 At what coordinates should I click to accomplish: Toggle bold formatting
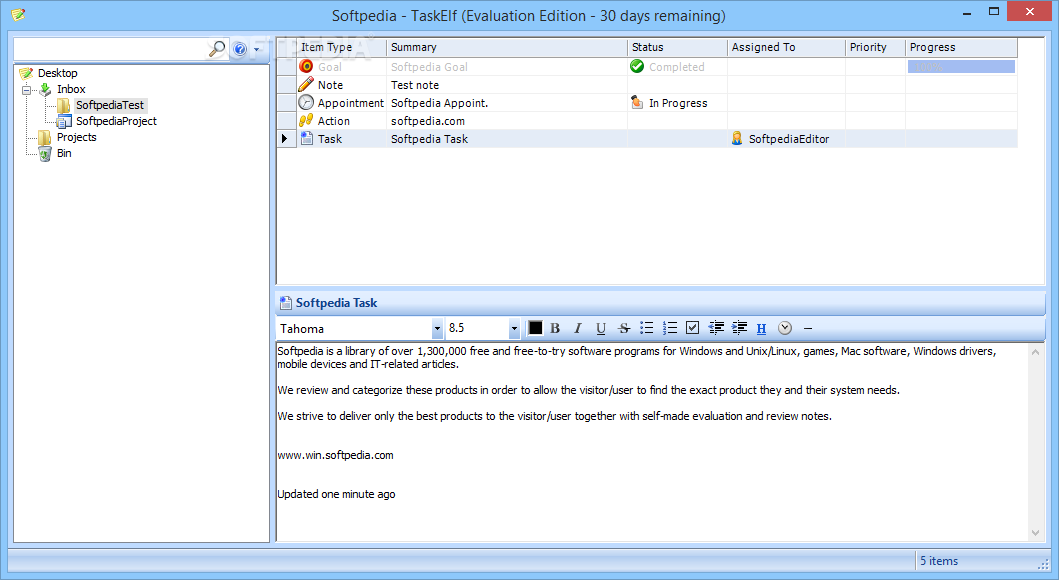point(555,328)
